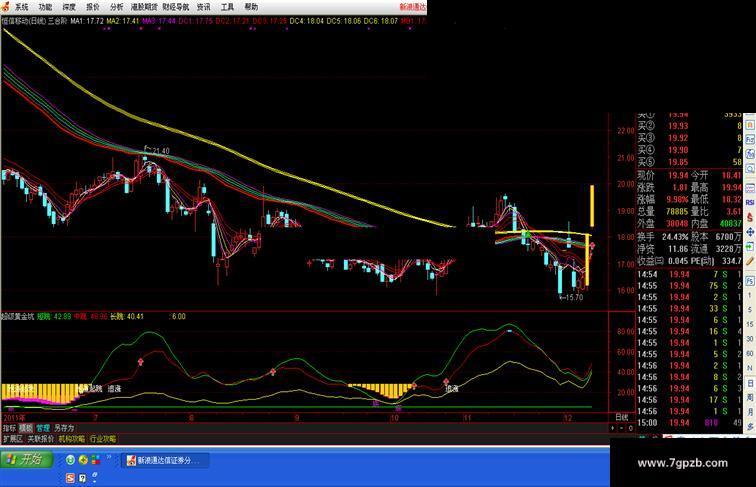Switch to 5-minute period in sidebar
Image resolution: width=756 pixels, height=487 pixels.
[750, 310]
